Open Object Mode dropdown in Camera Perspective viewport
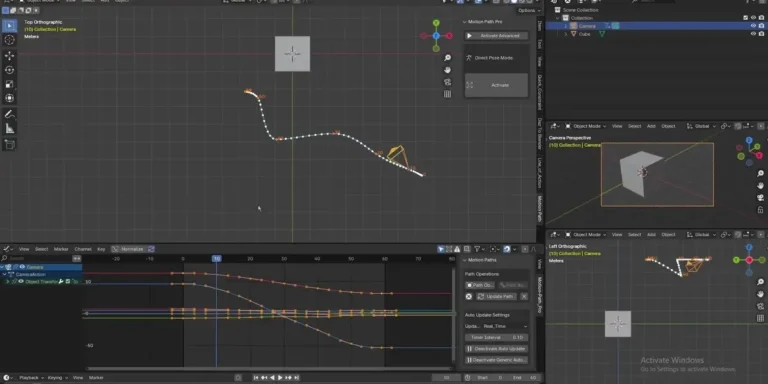Viewport: 768px width, 384px height. (x=587, y=126)
